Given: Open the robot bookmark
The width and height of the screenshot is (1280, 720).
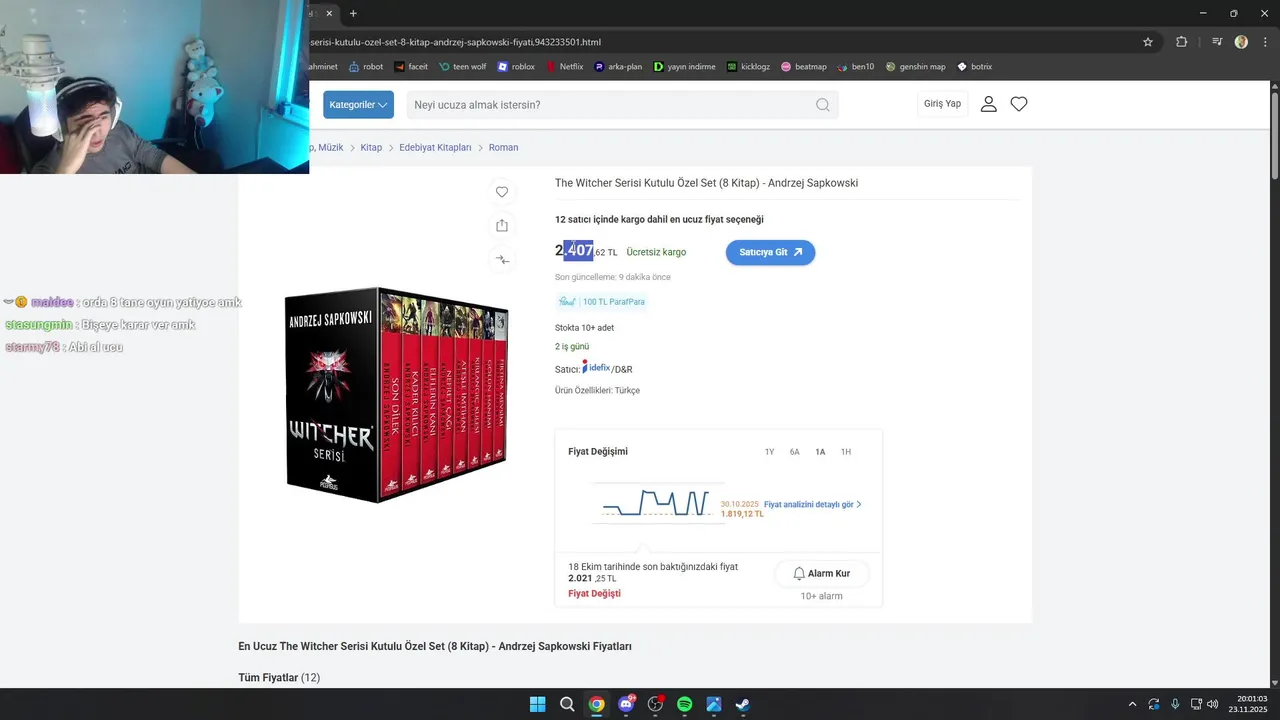Looking at the screenshot, I should [x=365, y=67].
